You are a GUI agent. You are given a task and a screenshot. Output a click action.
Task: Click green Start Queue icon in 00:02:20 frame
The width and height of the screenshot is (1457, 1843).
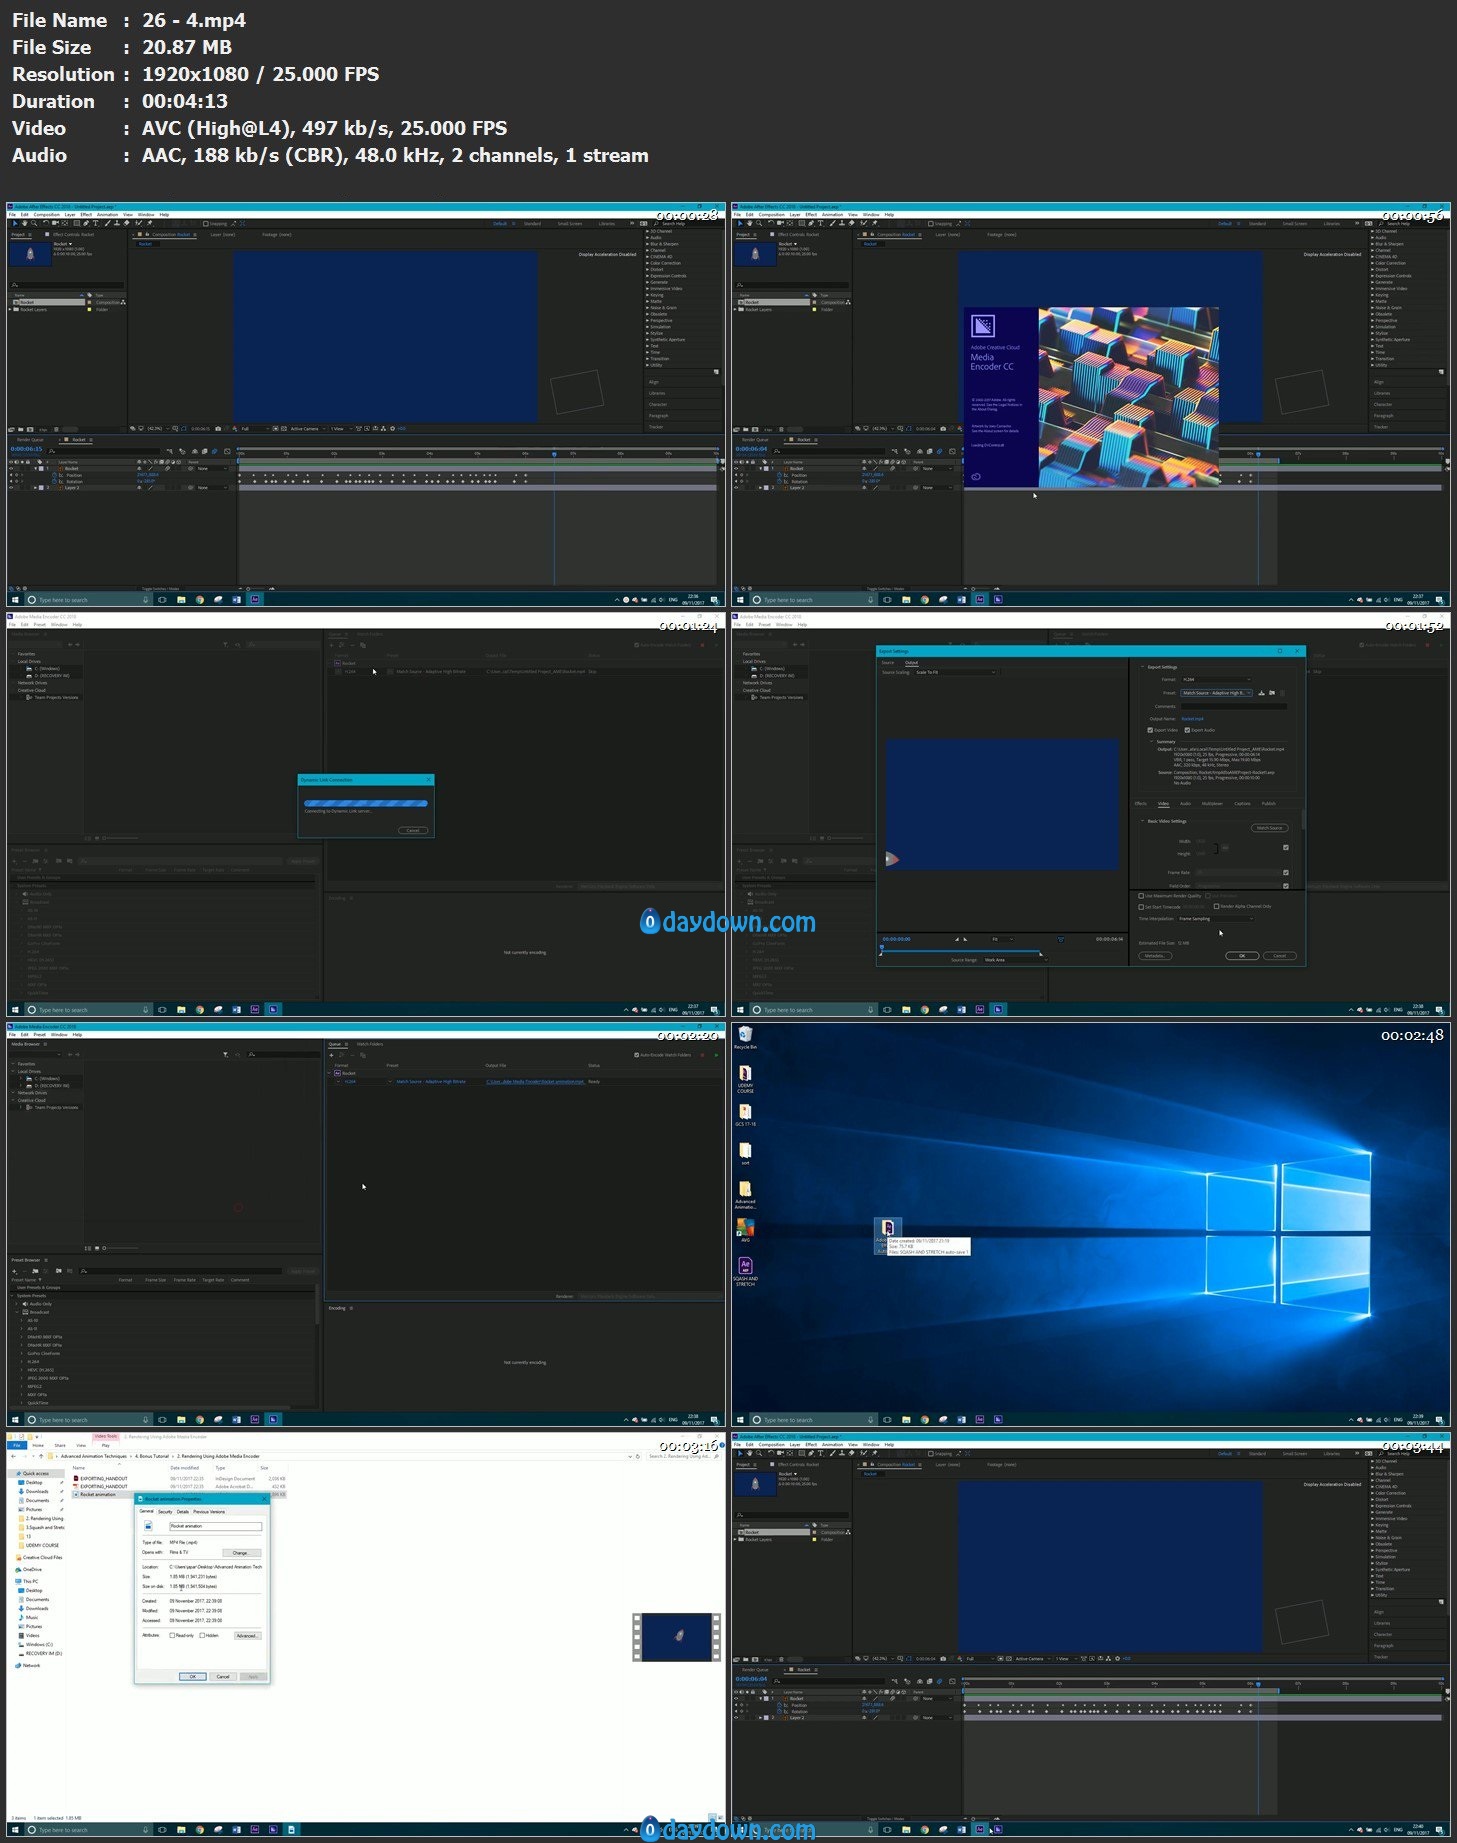[716, 1055]
